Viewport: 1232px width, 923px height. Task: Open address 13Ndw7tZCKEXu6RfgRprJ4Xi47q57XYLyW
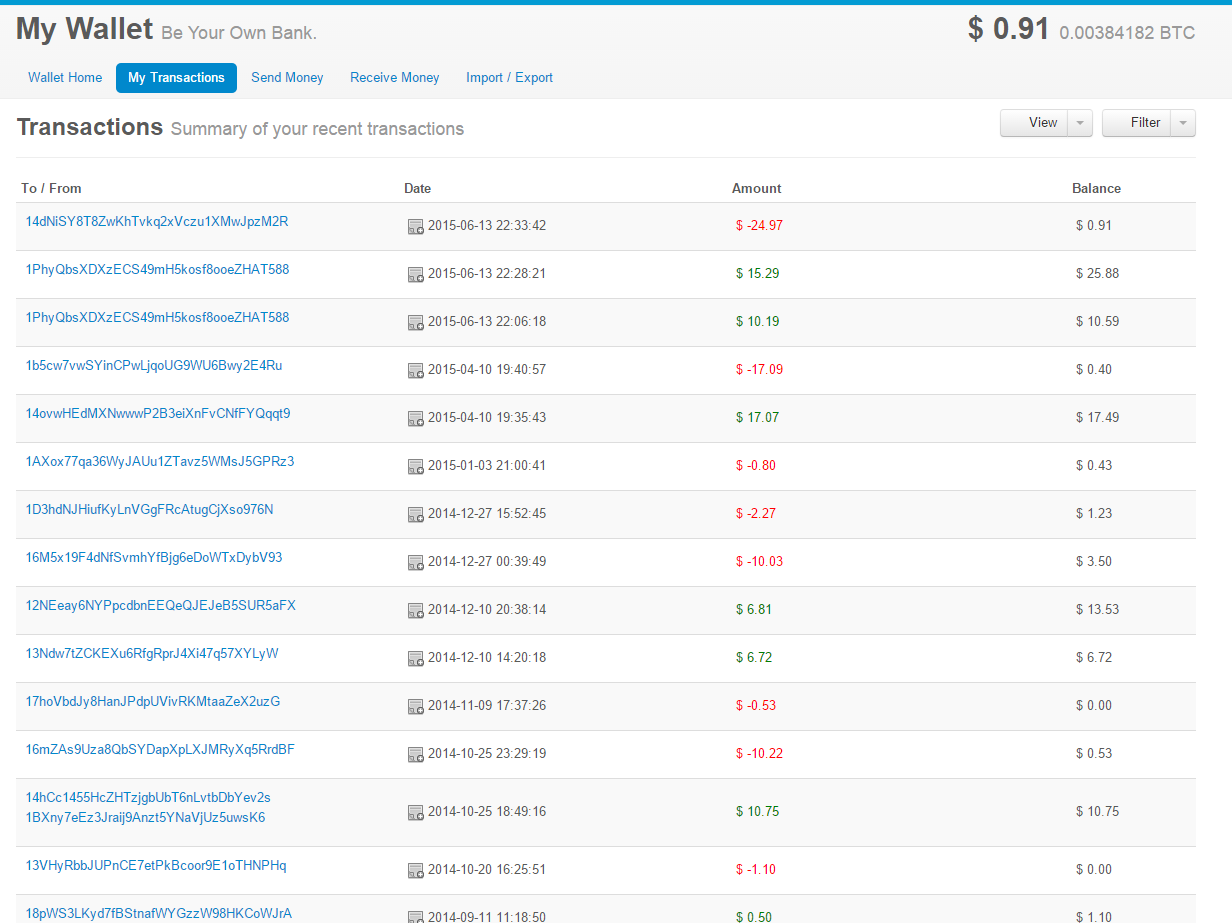pos(152,653)
